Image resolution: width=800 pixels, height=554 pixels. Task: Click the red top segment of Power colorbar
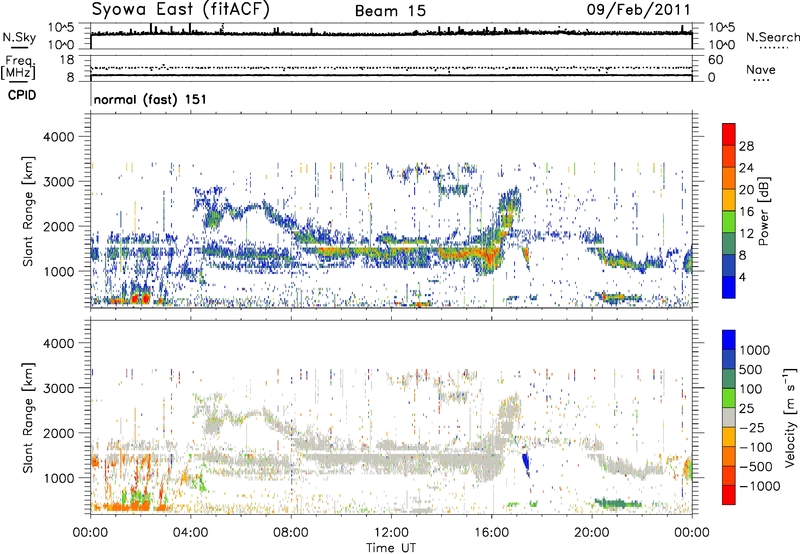(729, 134)
